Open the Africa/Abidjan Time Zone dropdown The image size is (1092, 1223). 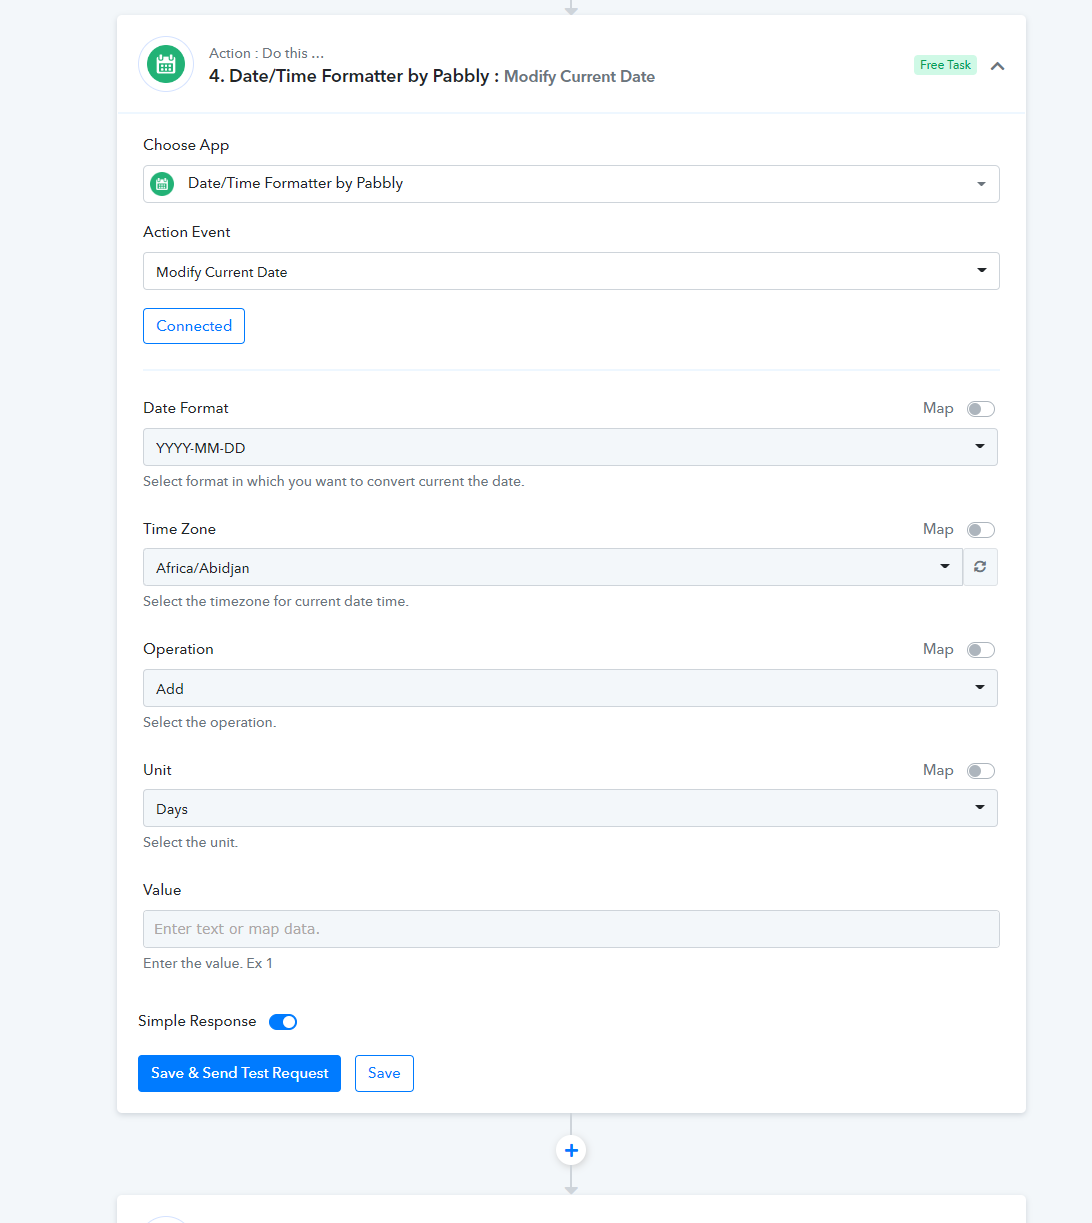[x=553, y=567]
